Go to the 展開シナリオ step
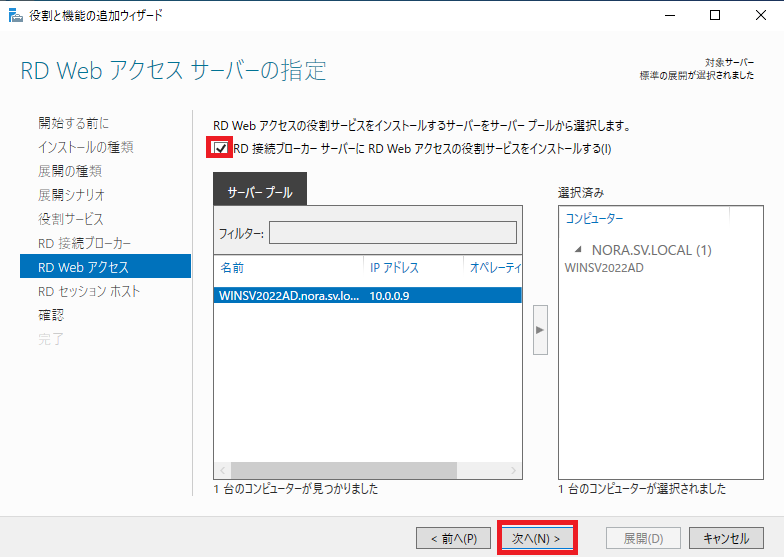The width and height of the screenshot is (784, 557). [x=72, y=195]
